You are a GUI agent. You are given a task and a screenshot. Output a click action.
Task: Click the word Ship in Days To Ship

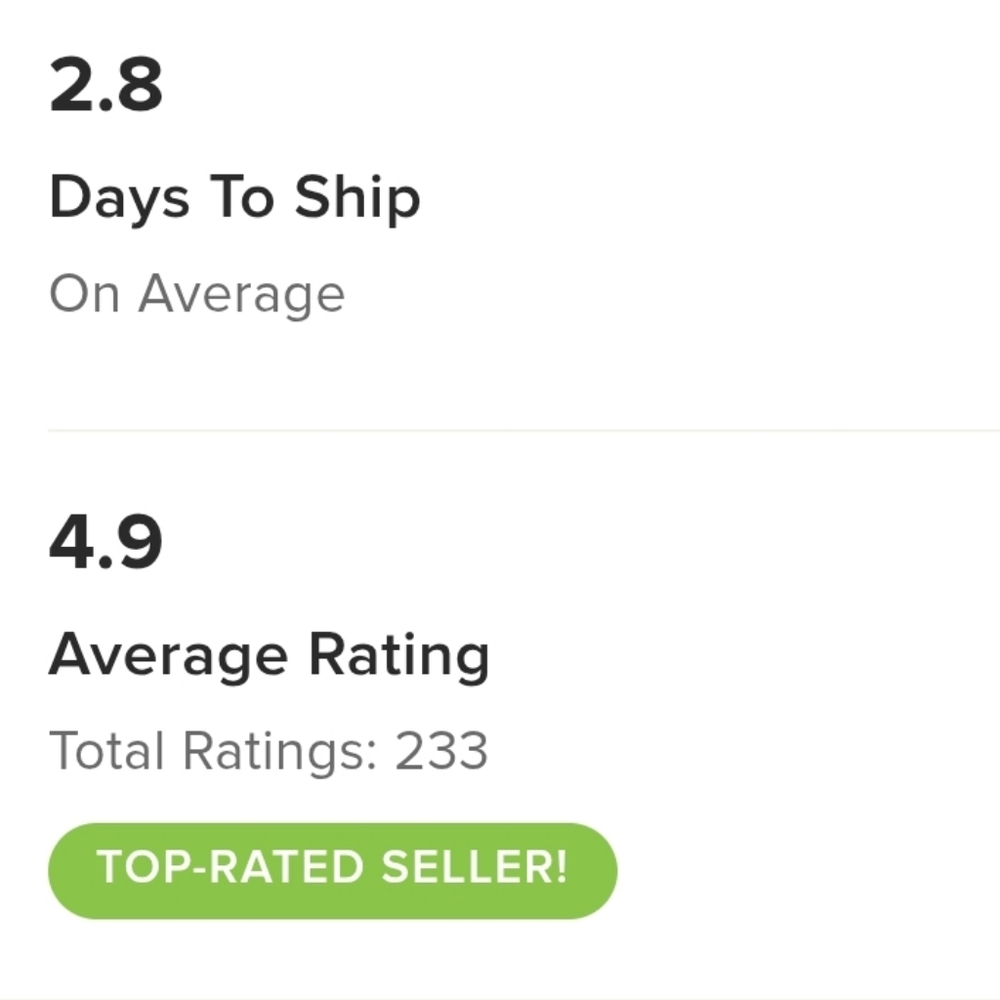pyautogui.click(x=357, y=200)
